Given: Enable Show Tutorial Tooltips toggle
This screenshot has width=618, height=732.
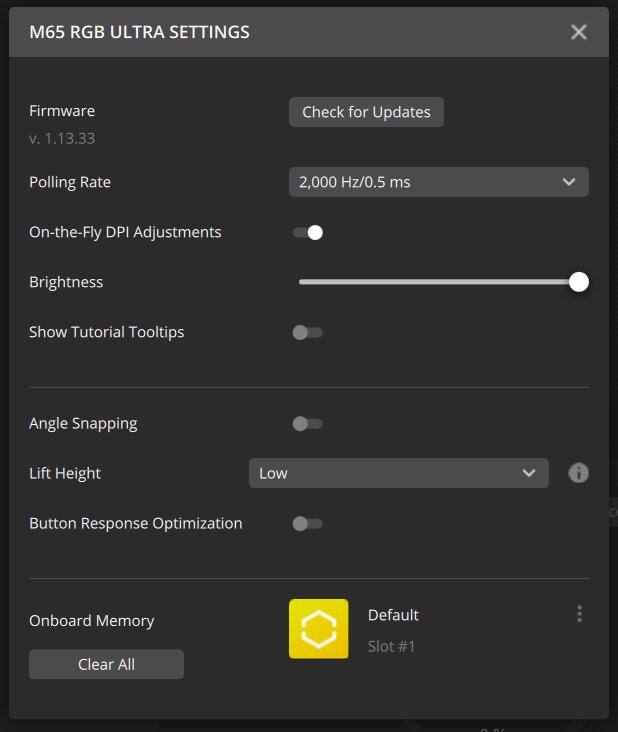Looking at the screenshot, I should [307, 333].
